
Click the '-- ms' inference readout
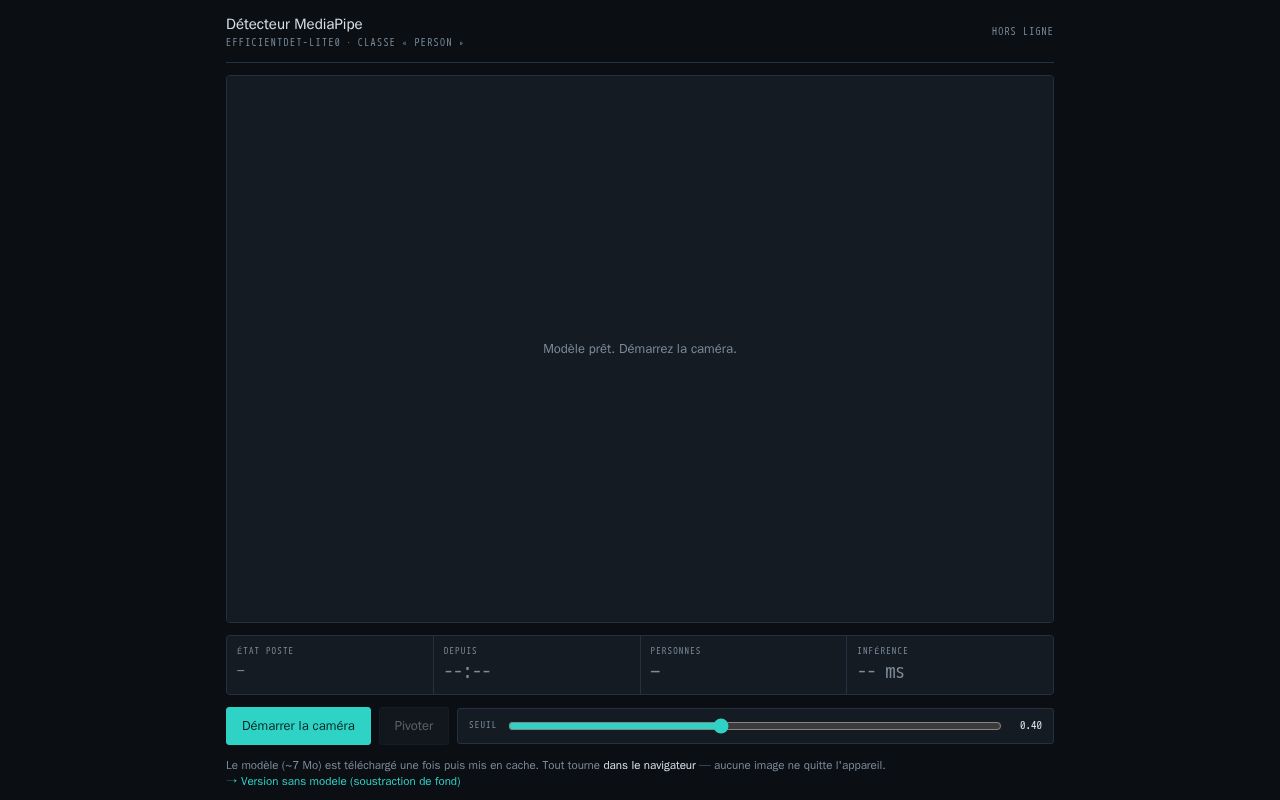coord(881,671)
